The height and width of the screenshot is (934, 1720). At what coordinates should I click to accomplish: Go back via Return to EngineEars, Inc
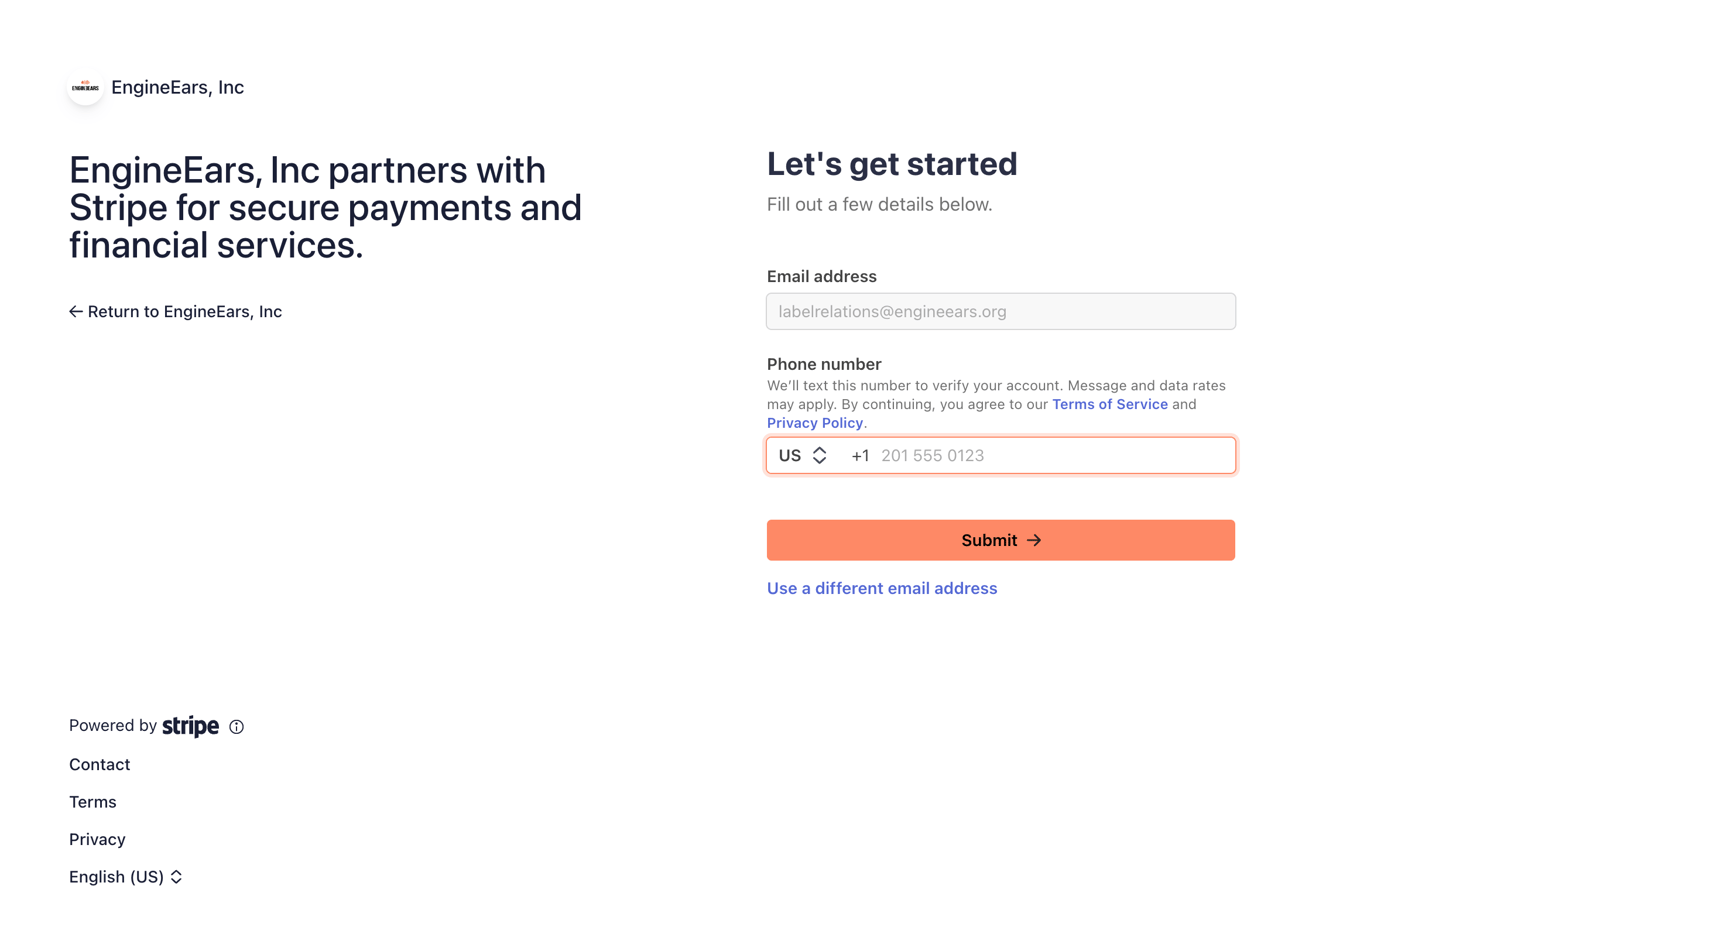[184, 312]
